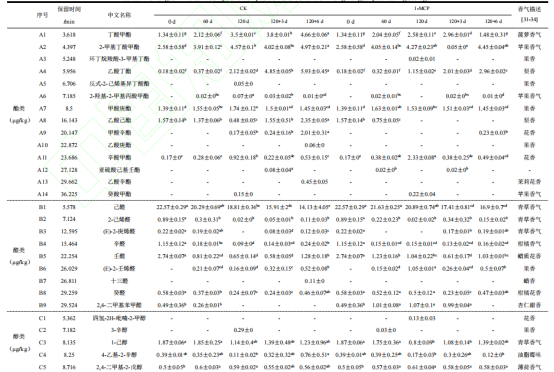This screenshot has height=372, width=554.
Task: Select aroma description '杏仁甜香'
Action: [x=529, y=305]
